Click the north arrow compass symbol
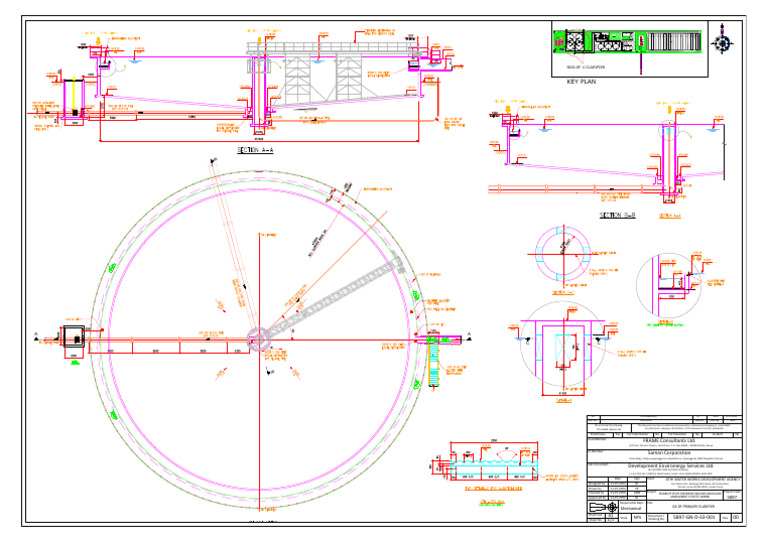Screen dimensions: 768x542 [x=722, y=42]
